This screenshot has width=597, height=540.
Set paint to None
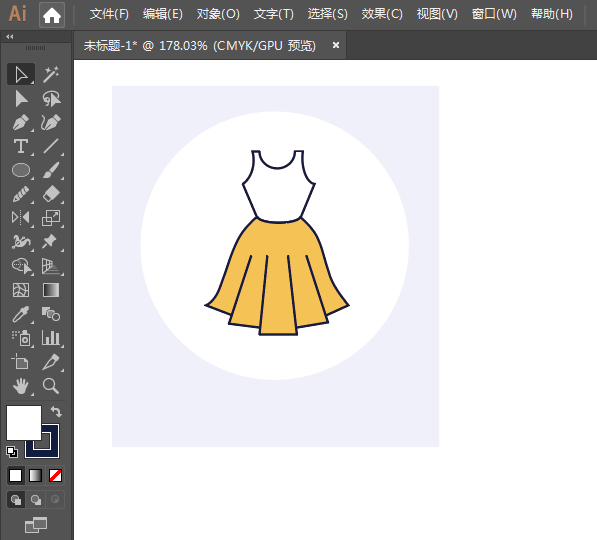pyautogui.click(x=56, y=476)
